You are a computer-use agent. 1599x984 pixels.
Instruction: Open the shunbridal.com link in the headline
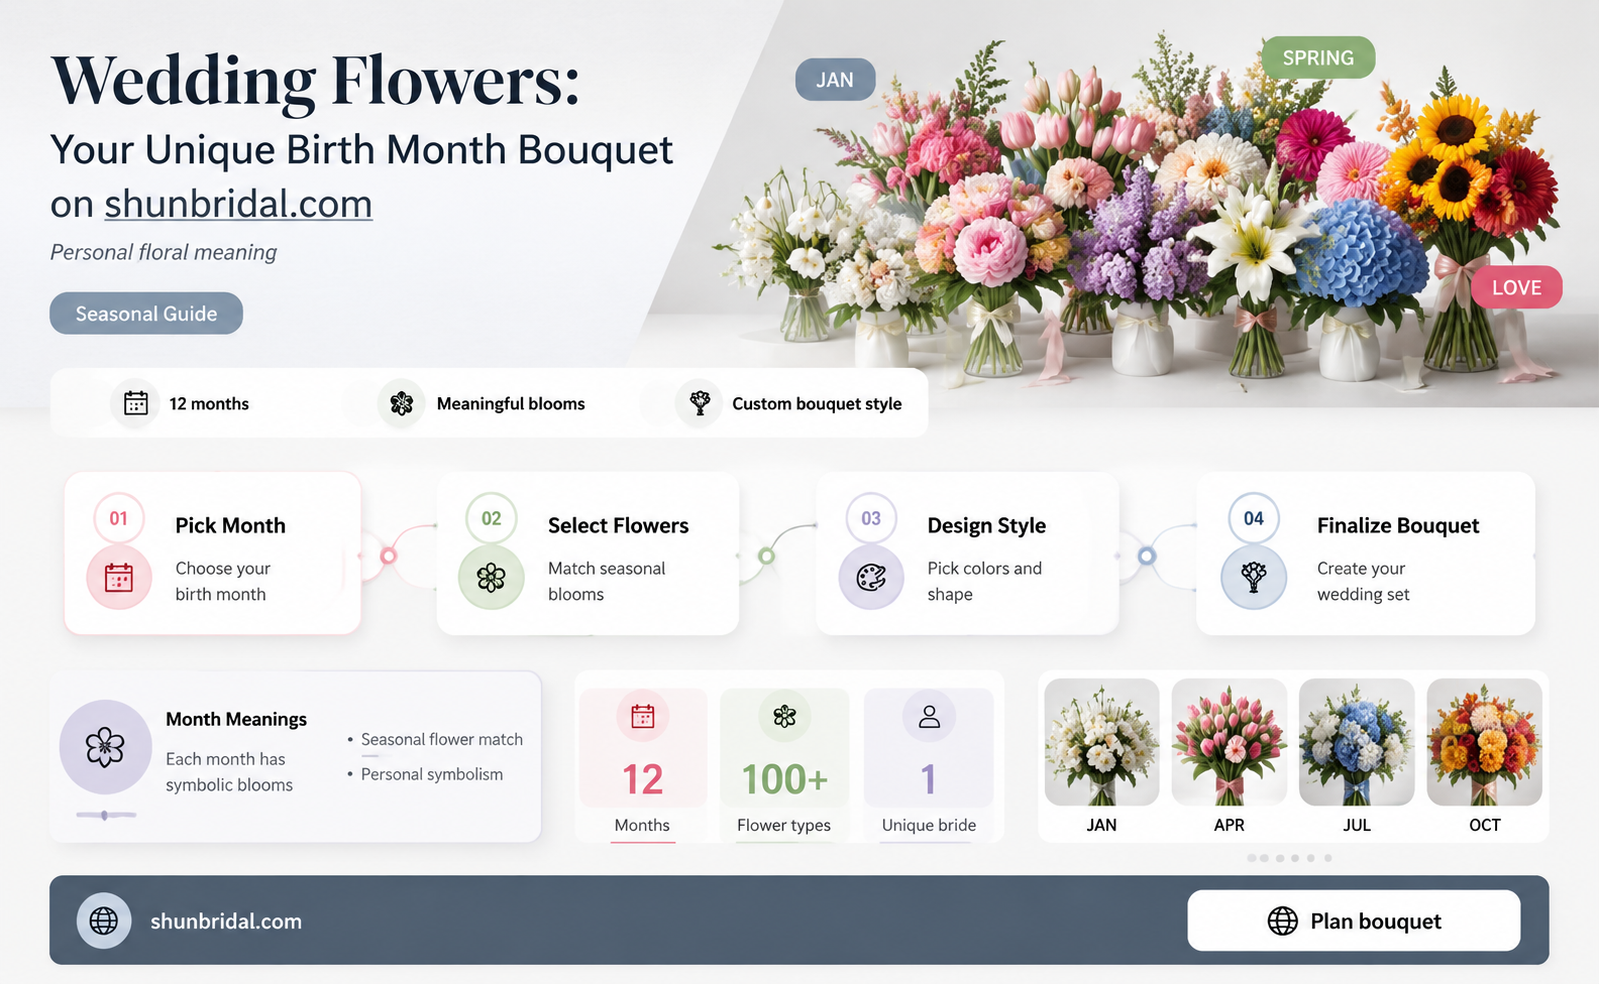click(x=239, y=204)
